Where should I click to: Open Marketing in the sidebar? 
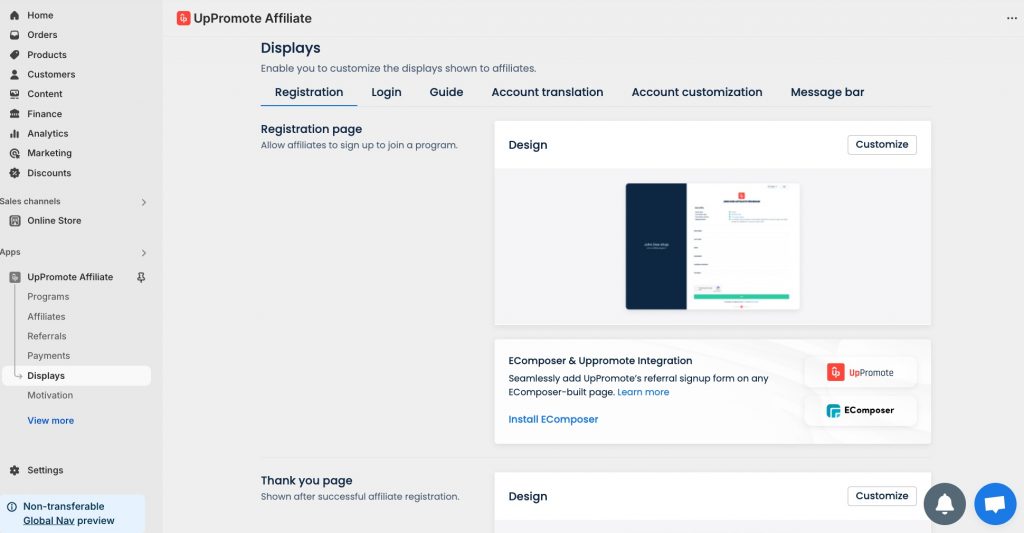(50, 153)
